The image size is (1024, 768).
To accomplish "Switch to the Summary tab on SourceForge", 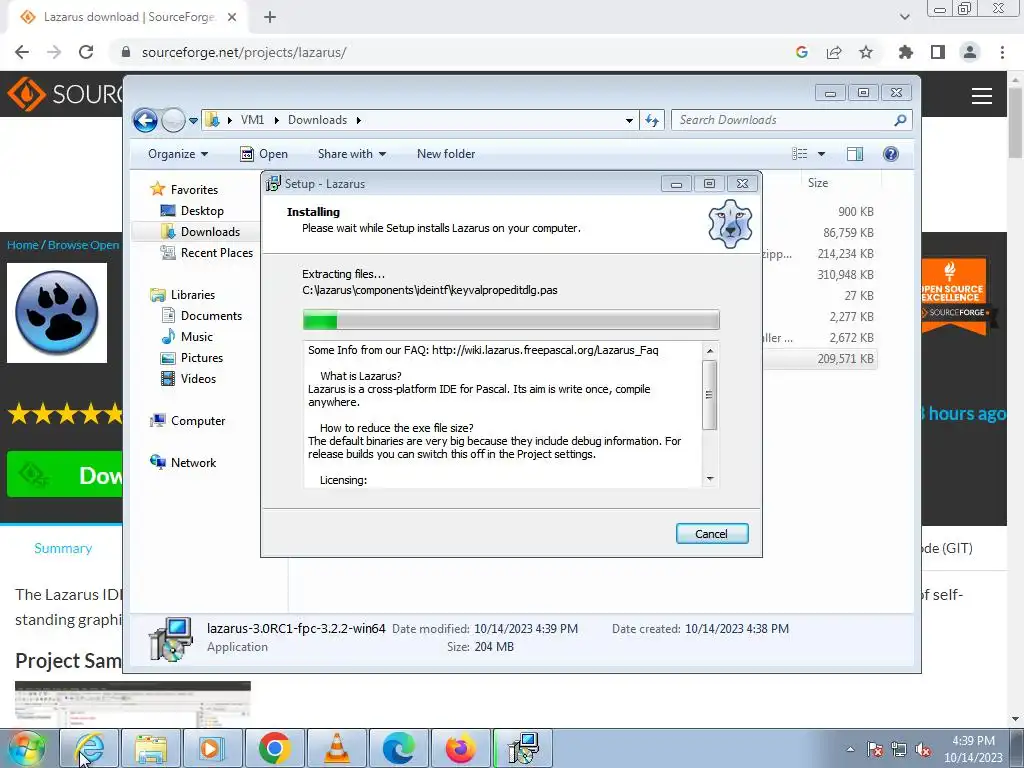I will [63, 549].
